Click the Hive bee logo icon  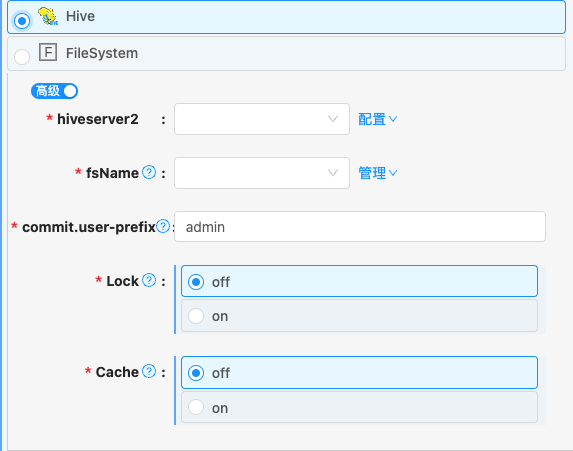(48, 16)
